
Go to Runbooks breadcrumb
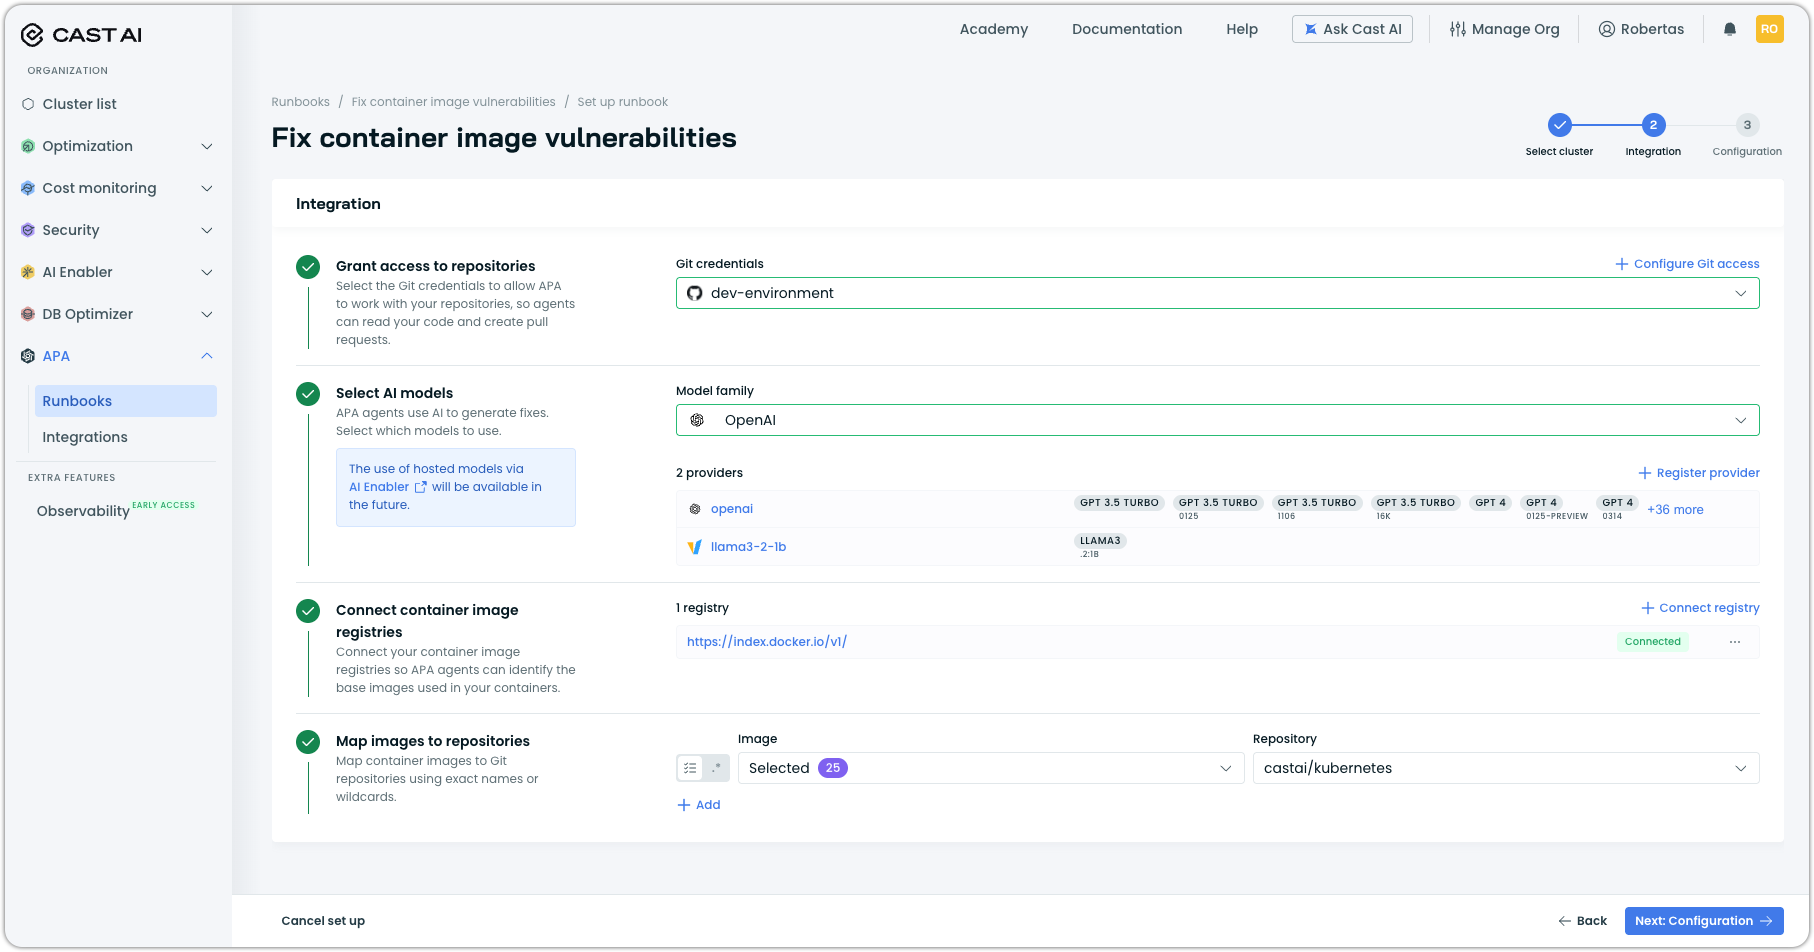(x=300, y=102)
